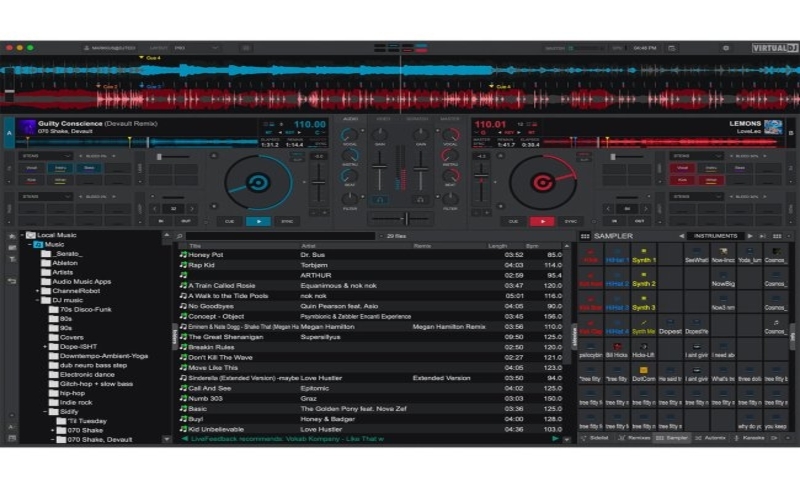Click the browser search field
This screenshot has height=488, width=800.
click(281, 236)
